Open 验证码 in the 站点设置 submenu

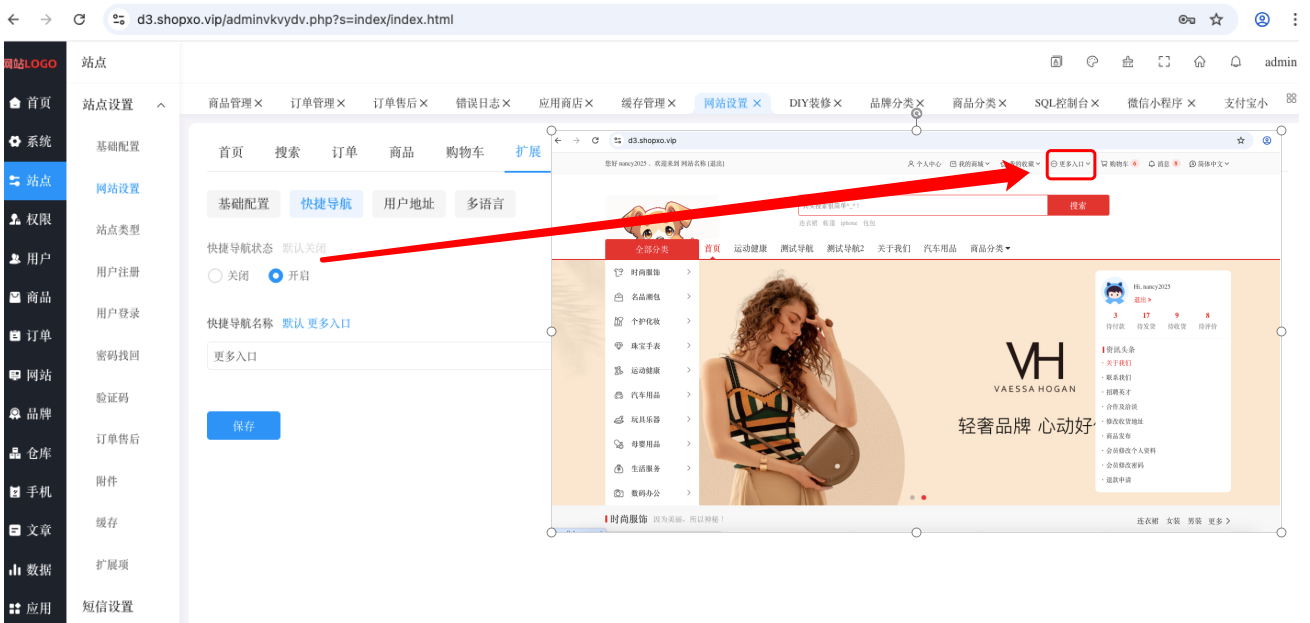point(113,398)
